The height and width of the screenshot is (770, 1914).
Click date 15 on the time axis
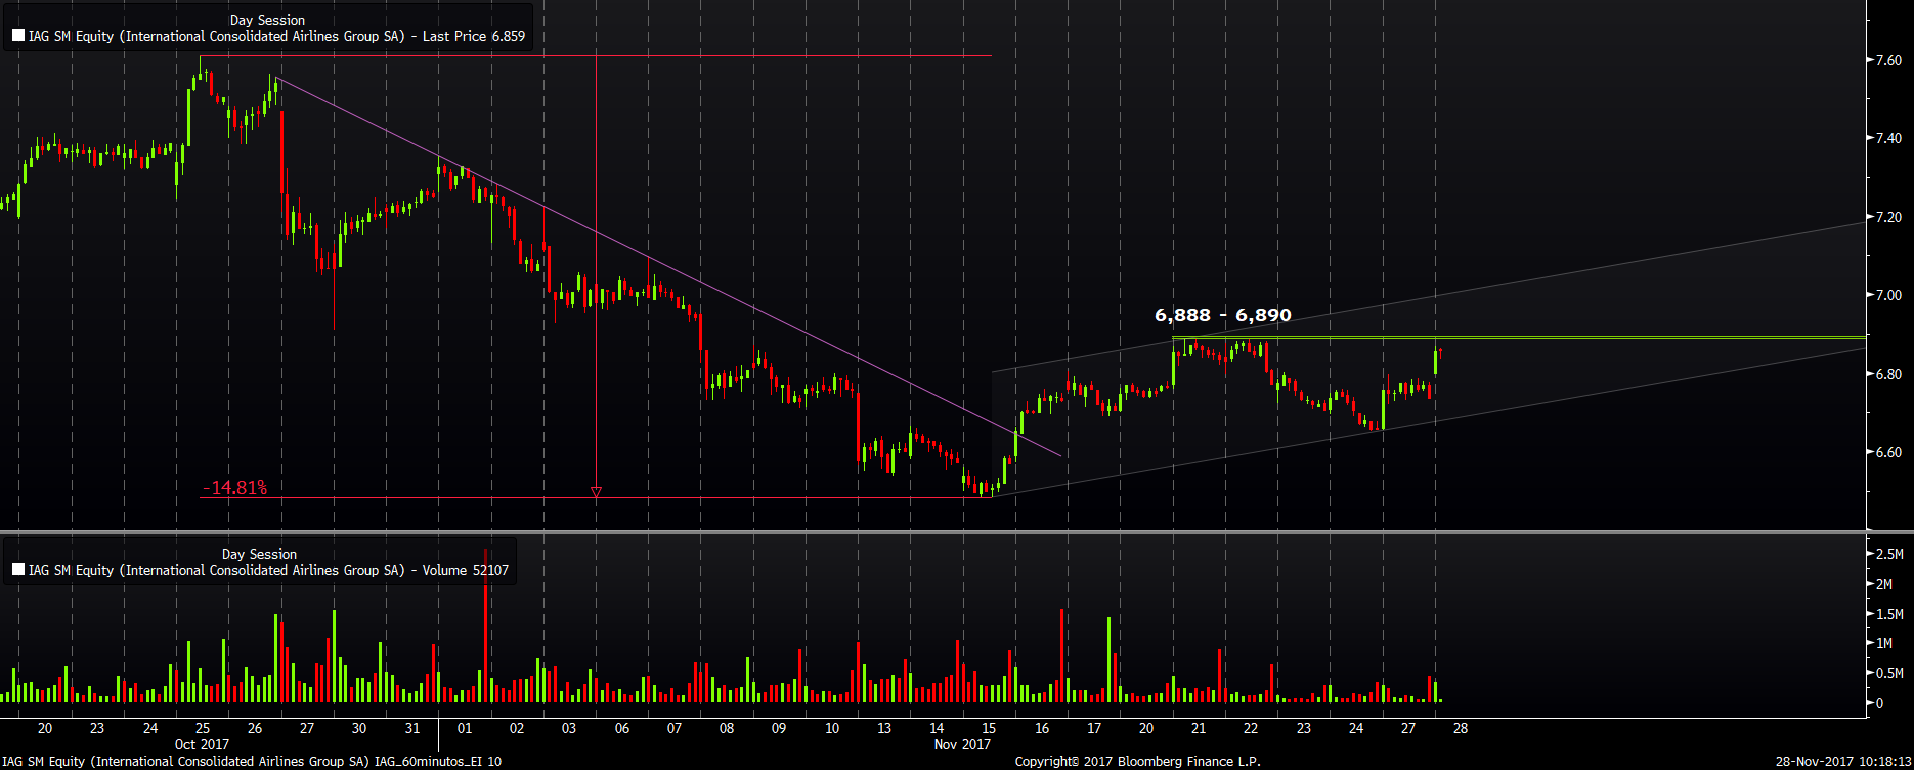989,728
